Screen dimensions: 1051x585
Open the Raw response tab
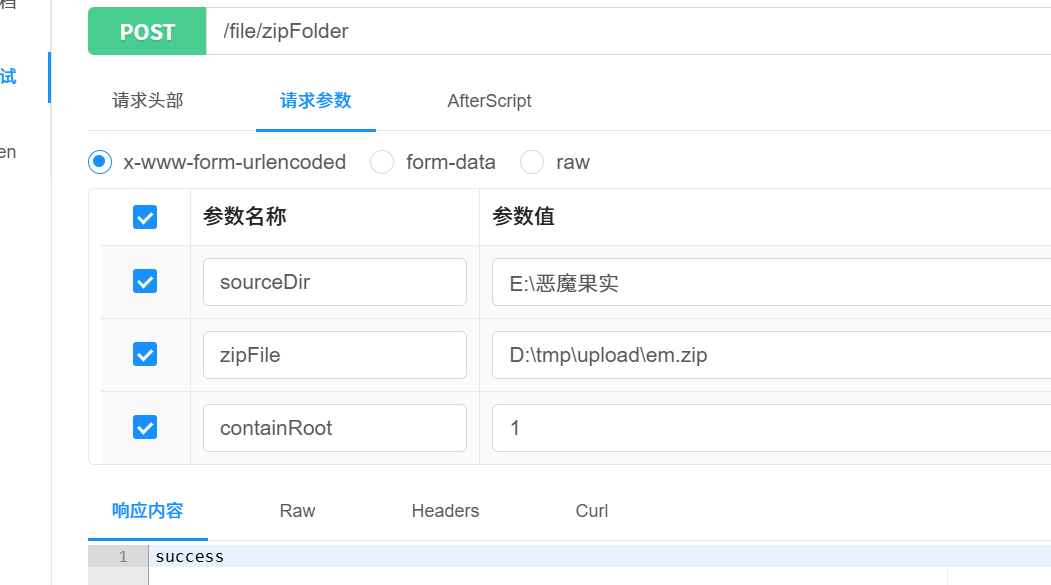point(297,511)
